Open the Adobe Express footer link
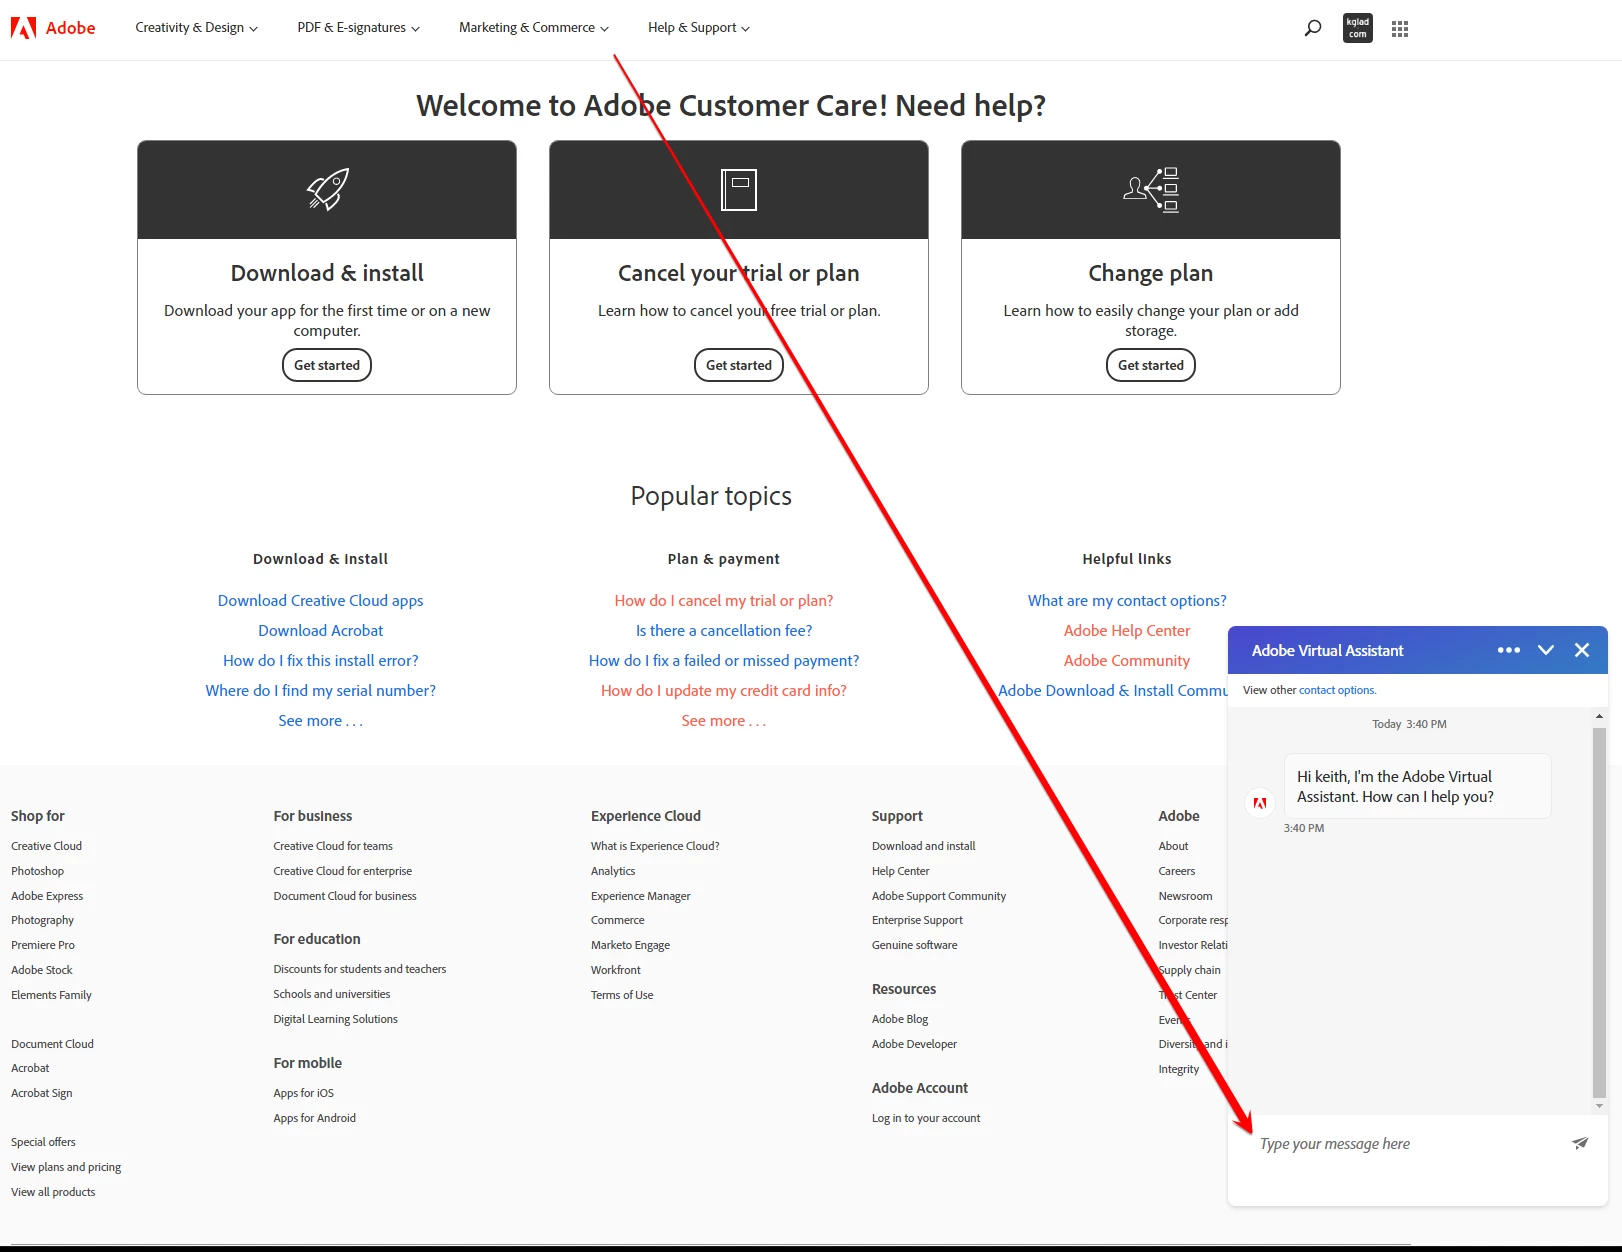1622x1252 pixels. (47, 896)
